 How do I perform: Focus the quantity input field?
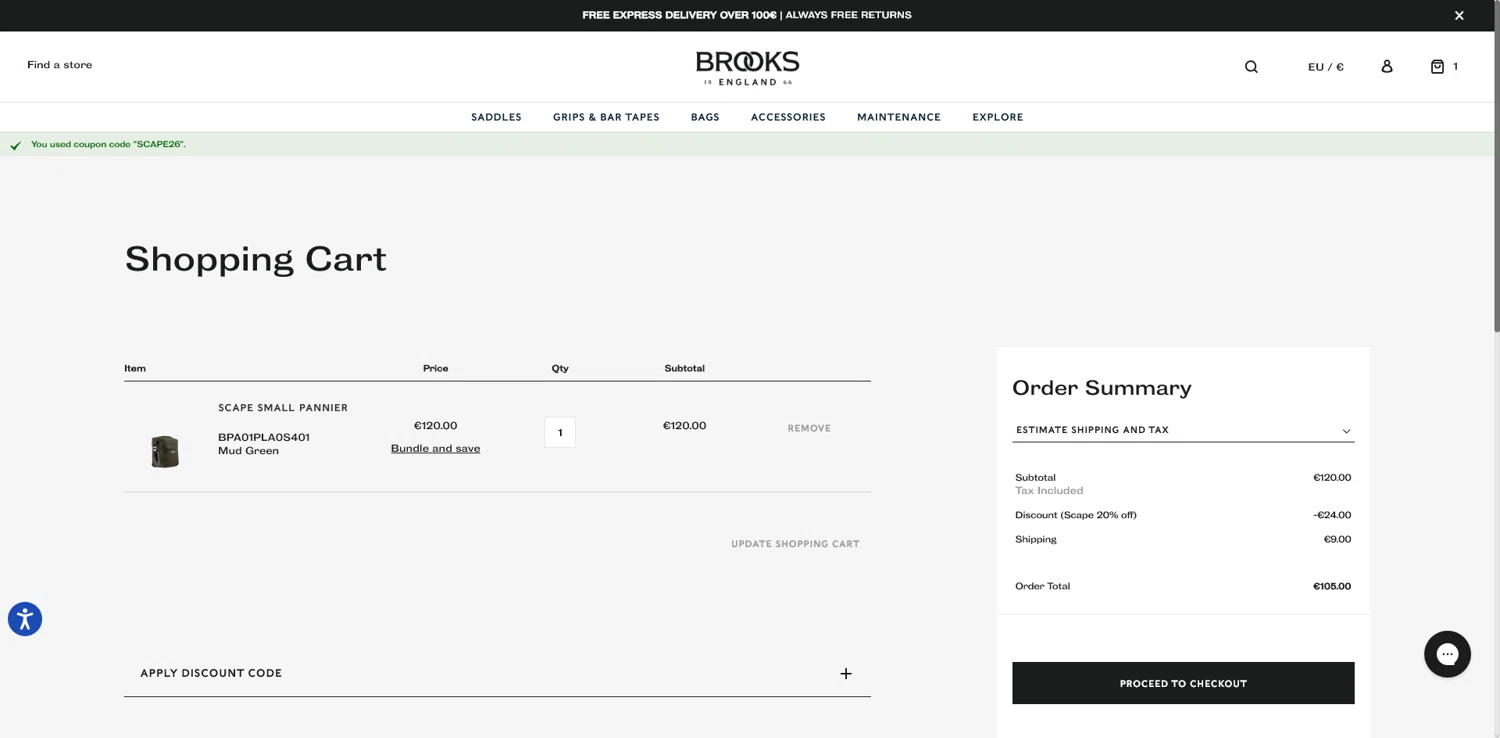[560, 432]
